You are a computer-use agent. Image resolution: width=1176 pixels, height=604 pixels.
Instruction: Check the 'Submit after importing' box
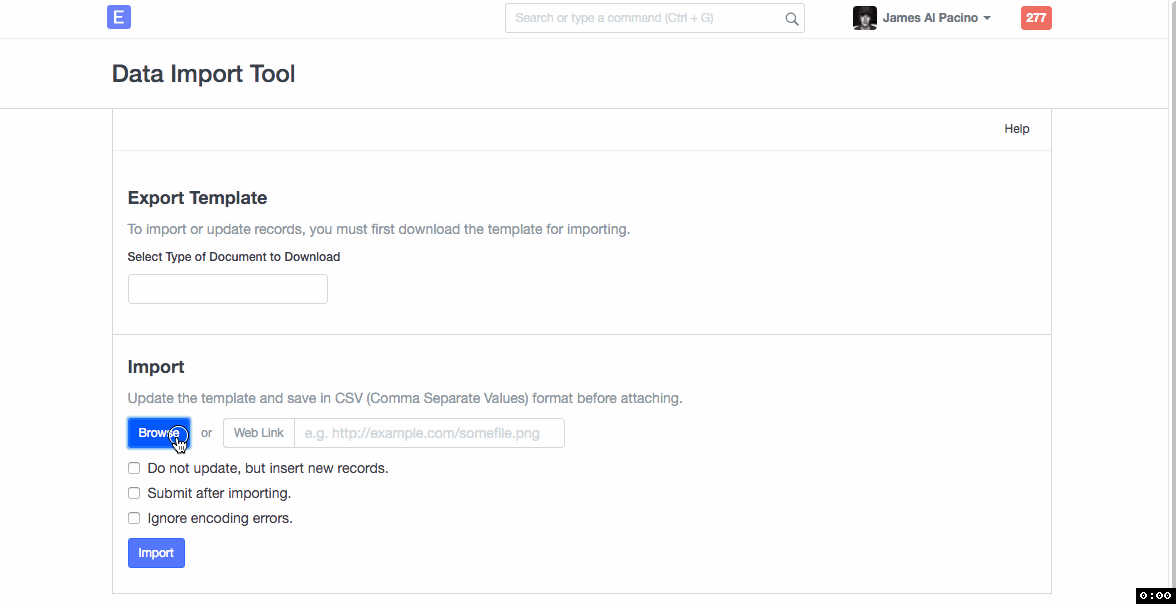[134, 493]
